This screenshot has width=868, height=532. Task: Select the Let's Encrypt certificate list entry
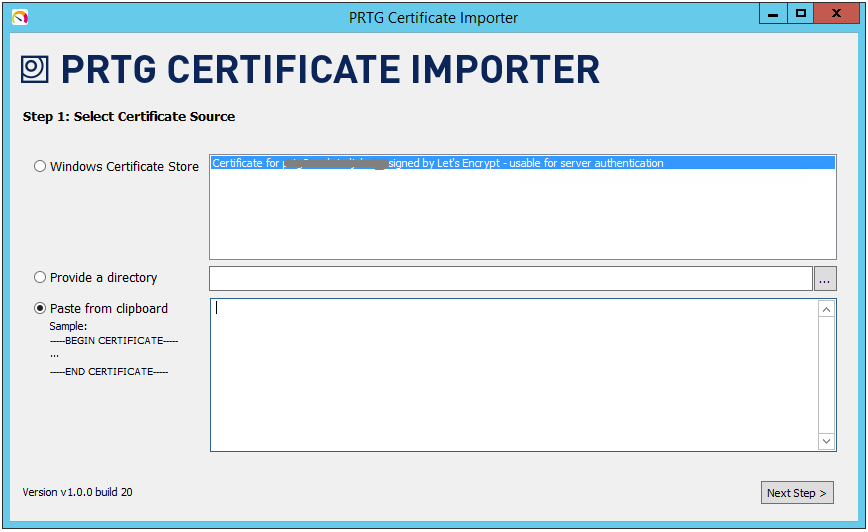point(523,163)
